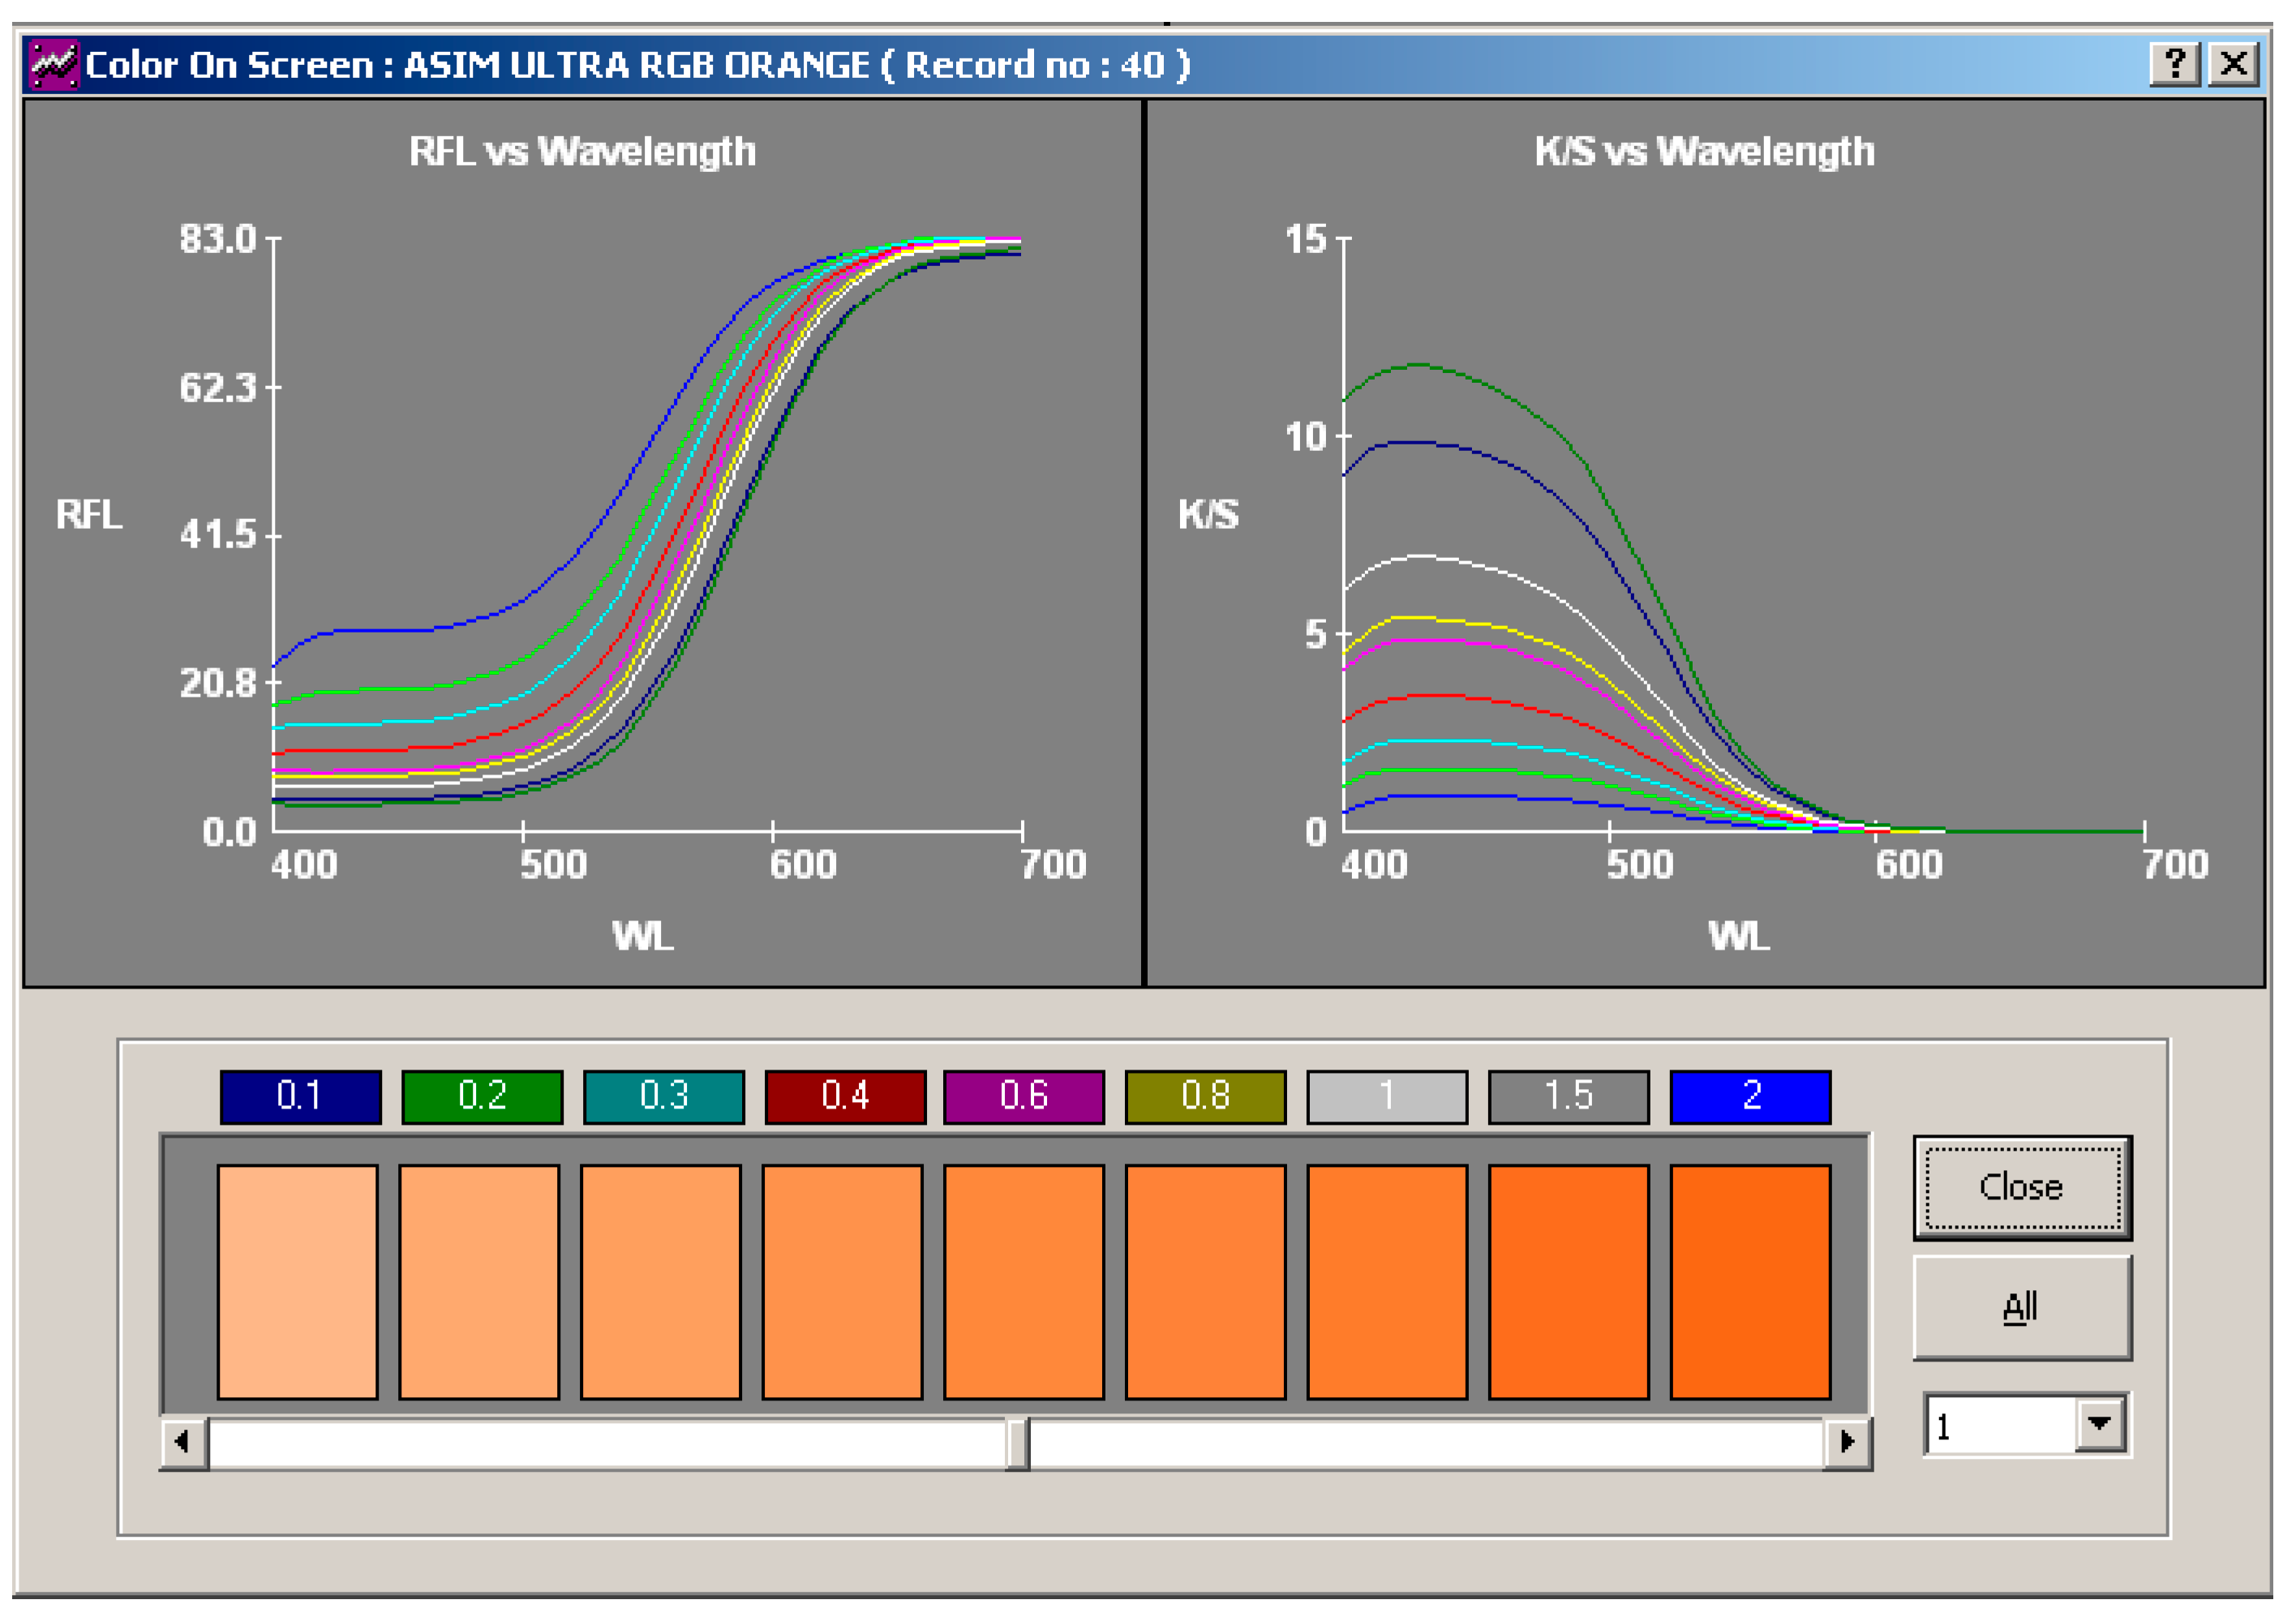Image resolution: width=2296 pixels, height=1617 pixels.
Task: Select the lightest orange swatch
Action: 297,1281
